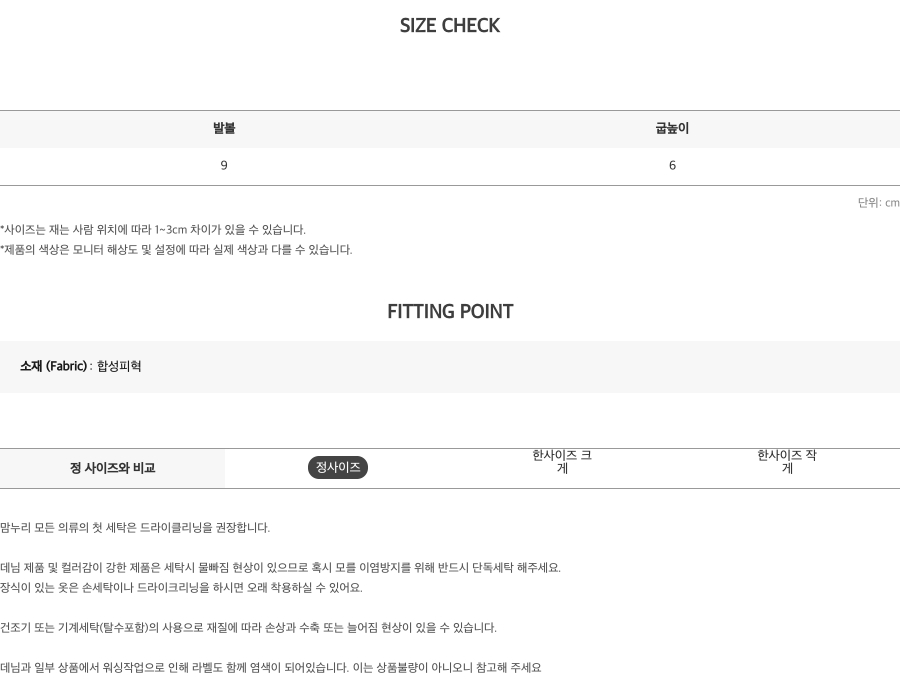Click the 워싱작업 label dyeing notice line
The image size is (900, 679).
point(271,668)
